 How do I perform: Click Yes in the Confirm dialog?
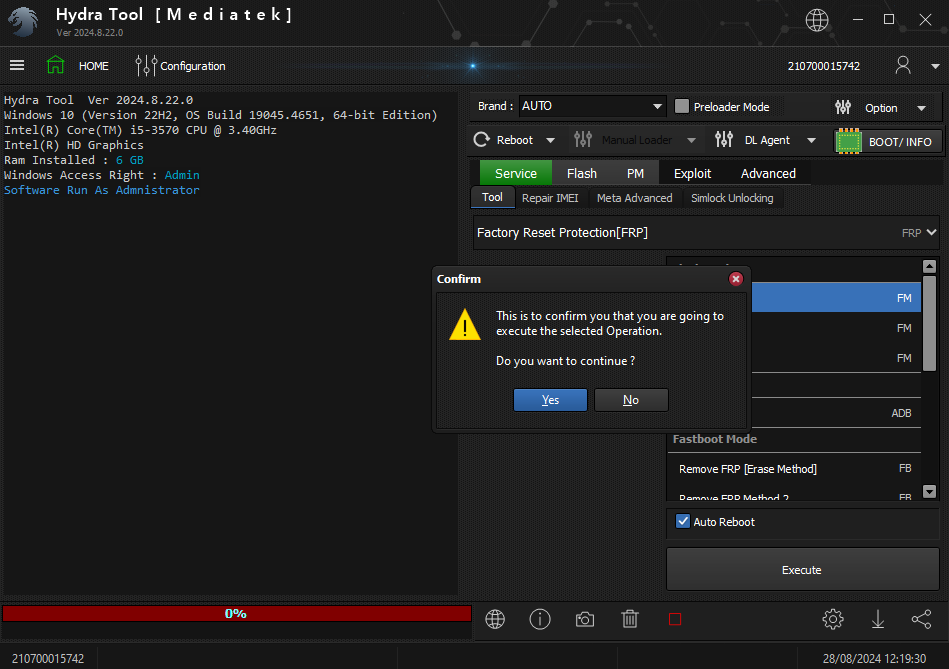550,400
